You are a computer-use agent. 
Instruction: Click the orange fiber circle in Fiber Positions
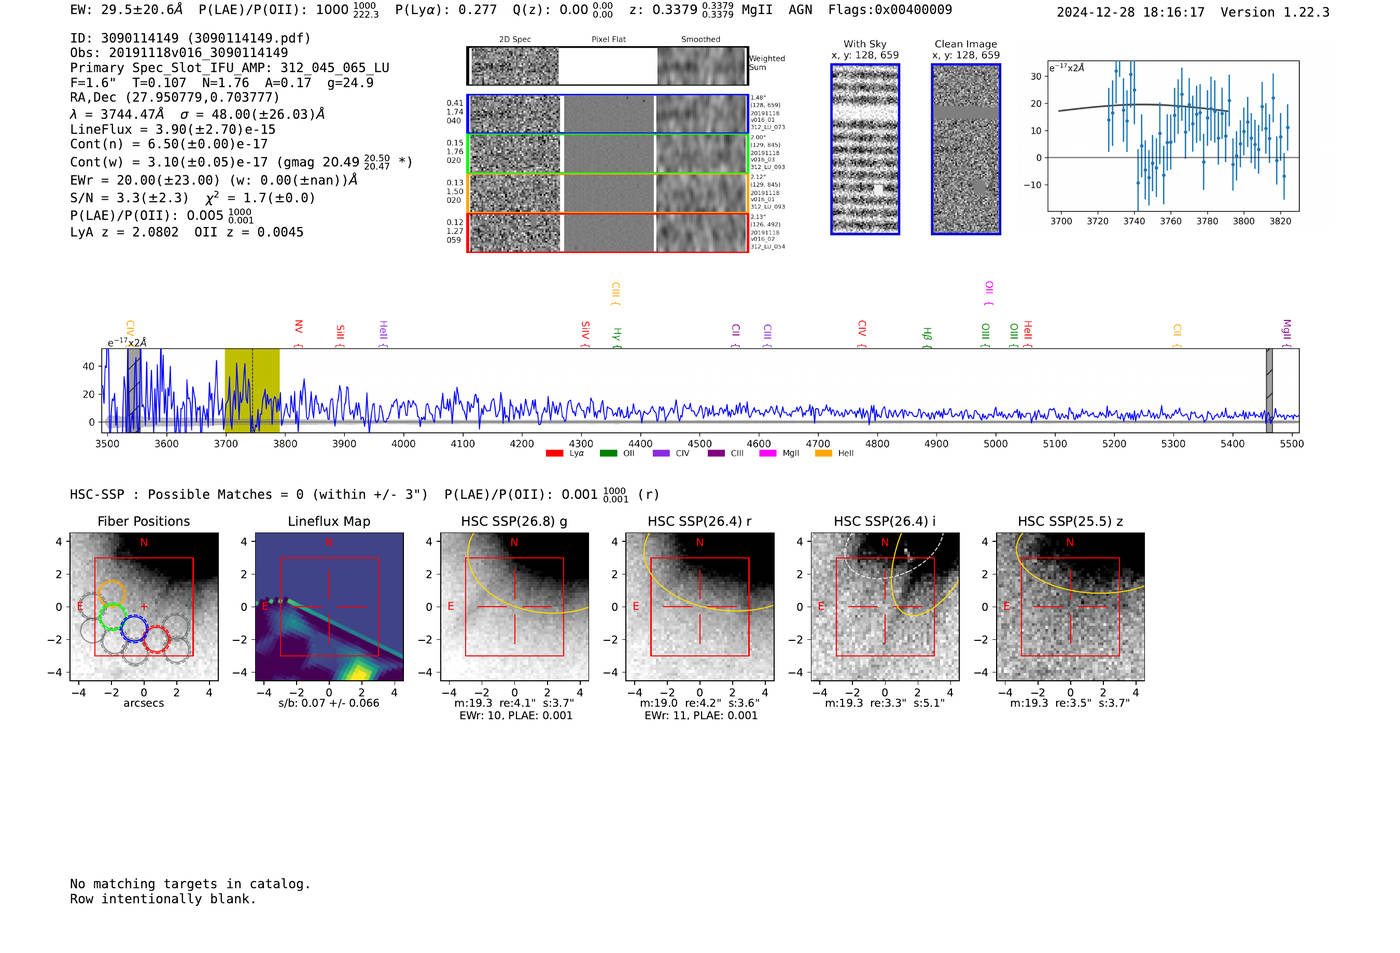click(112, 593)
